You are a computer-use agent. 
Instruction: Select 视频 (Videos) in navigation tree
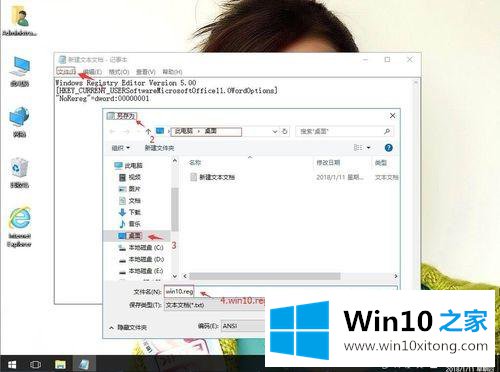point(130,177)
